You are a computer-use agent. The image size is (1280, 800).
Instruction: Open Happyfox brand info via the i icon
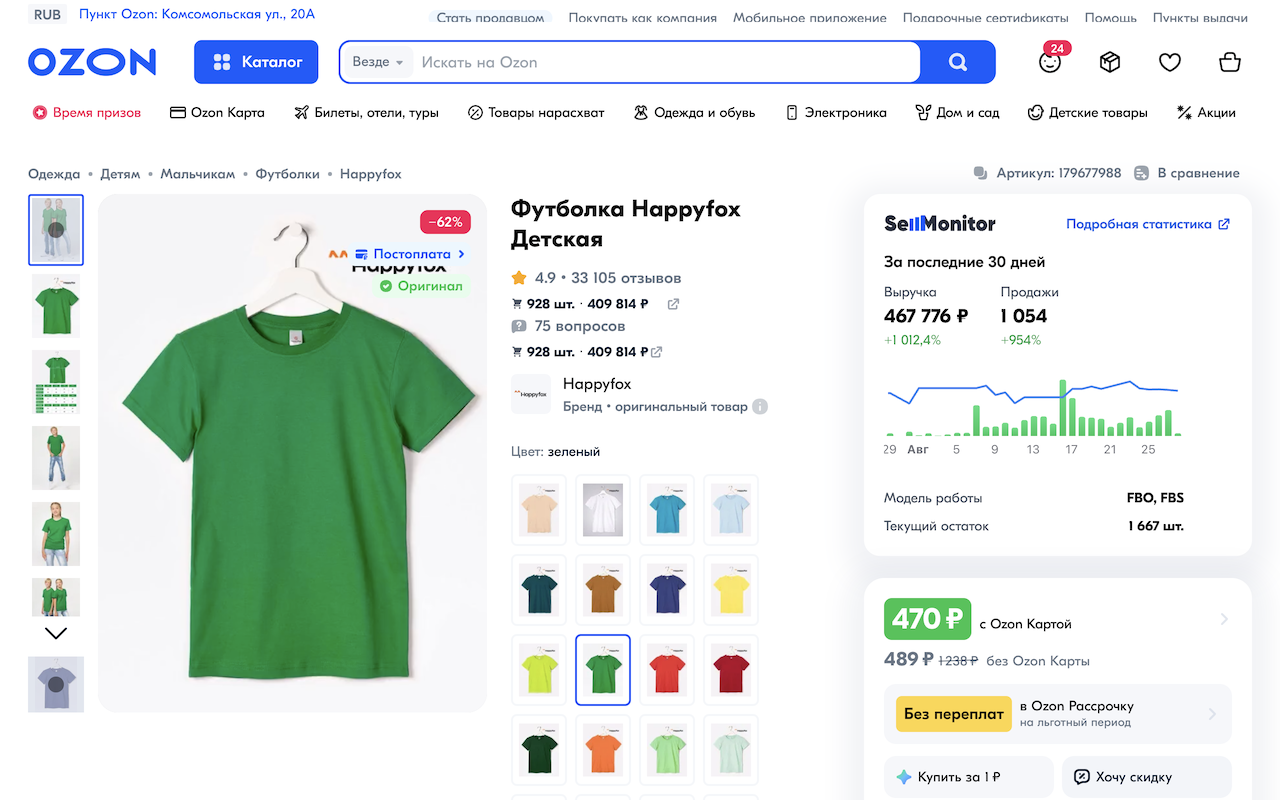[759, 406]
